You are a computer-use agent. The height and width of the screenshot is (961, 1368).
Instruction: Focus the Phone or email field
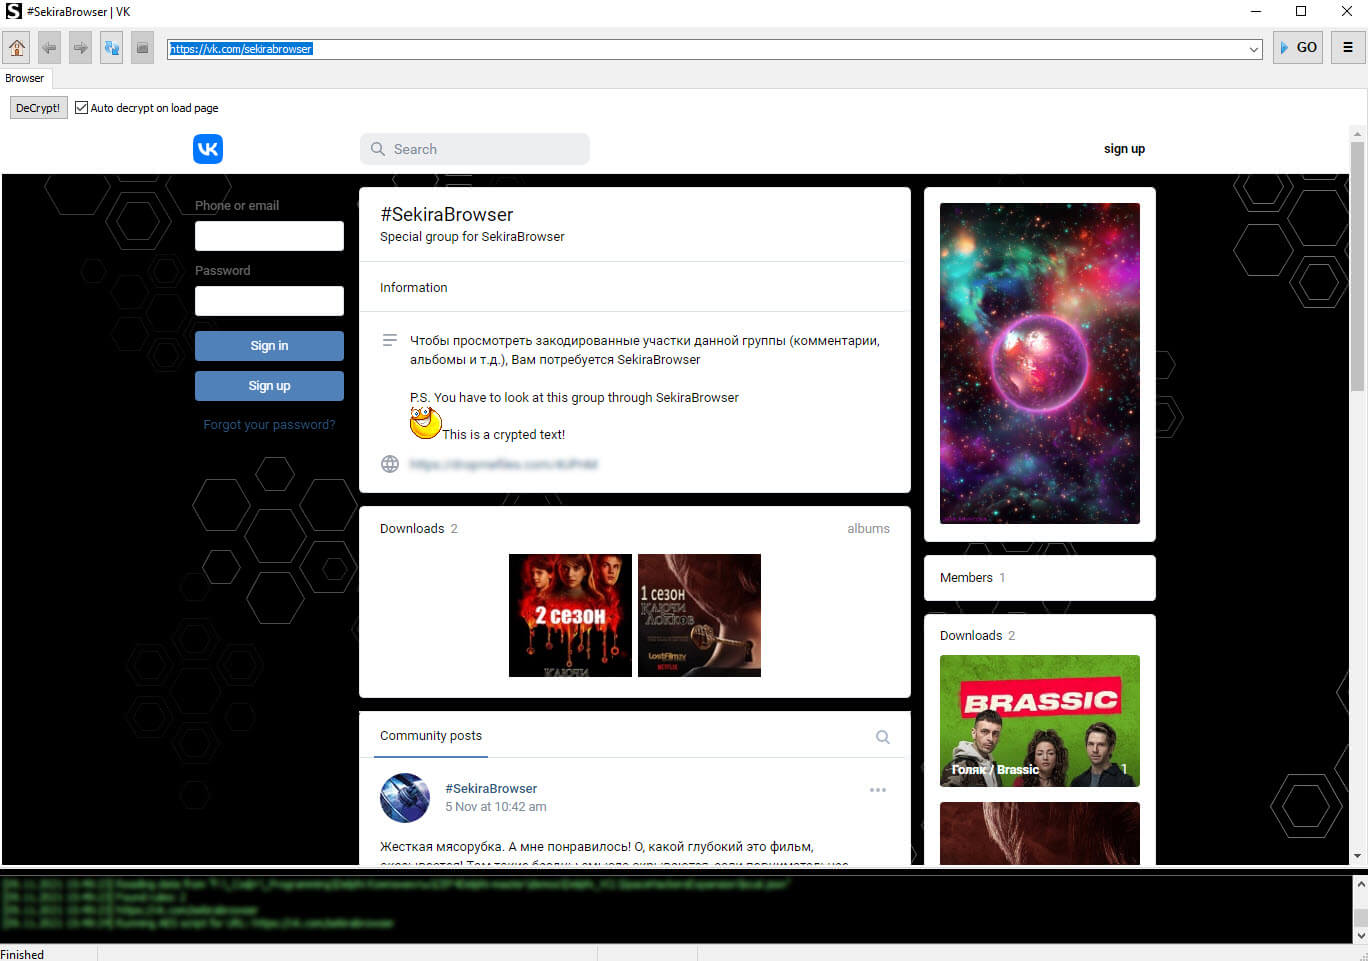click(x=269, y=236)
